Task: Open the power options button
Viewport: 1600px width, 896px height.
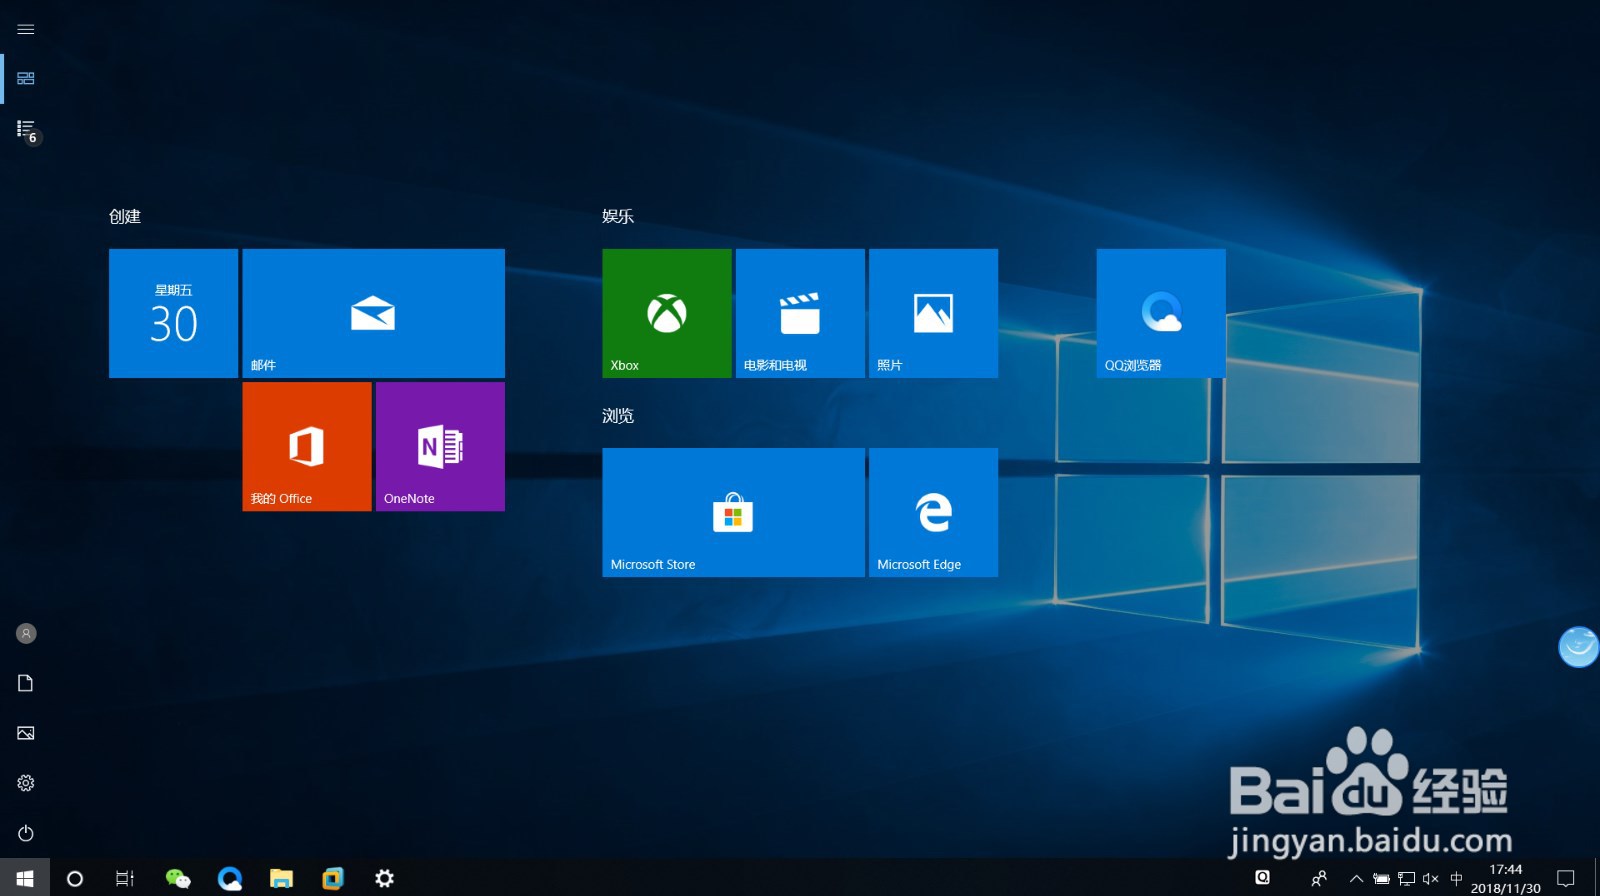Action: coord(26,833)
